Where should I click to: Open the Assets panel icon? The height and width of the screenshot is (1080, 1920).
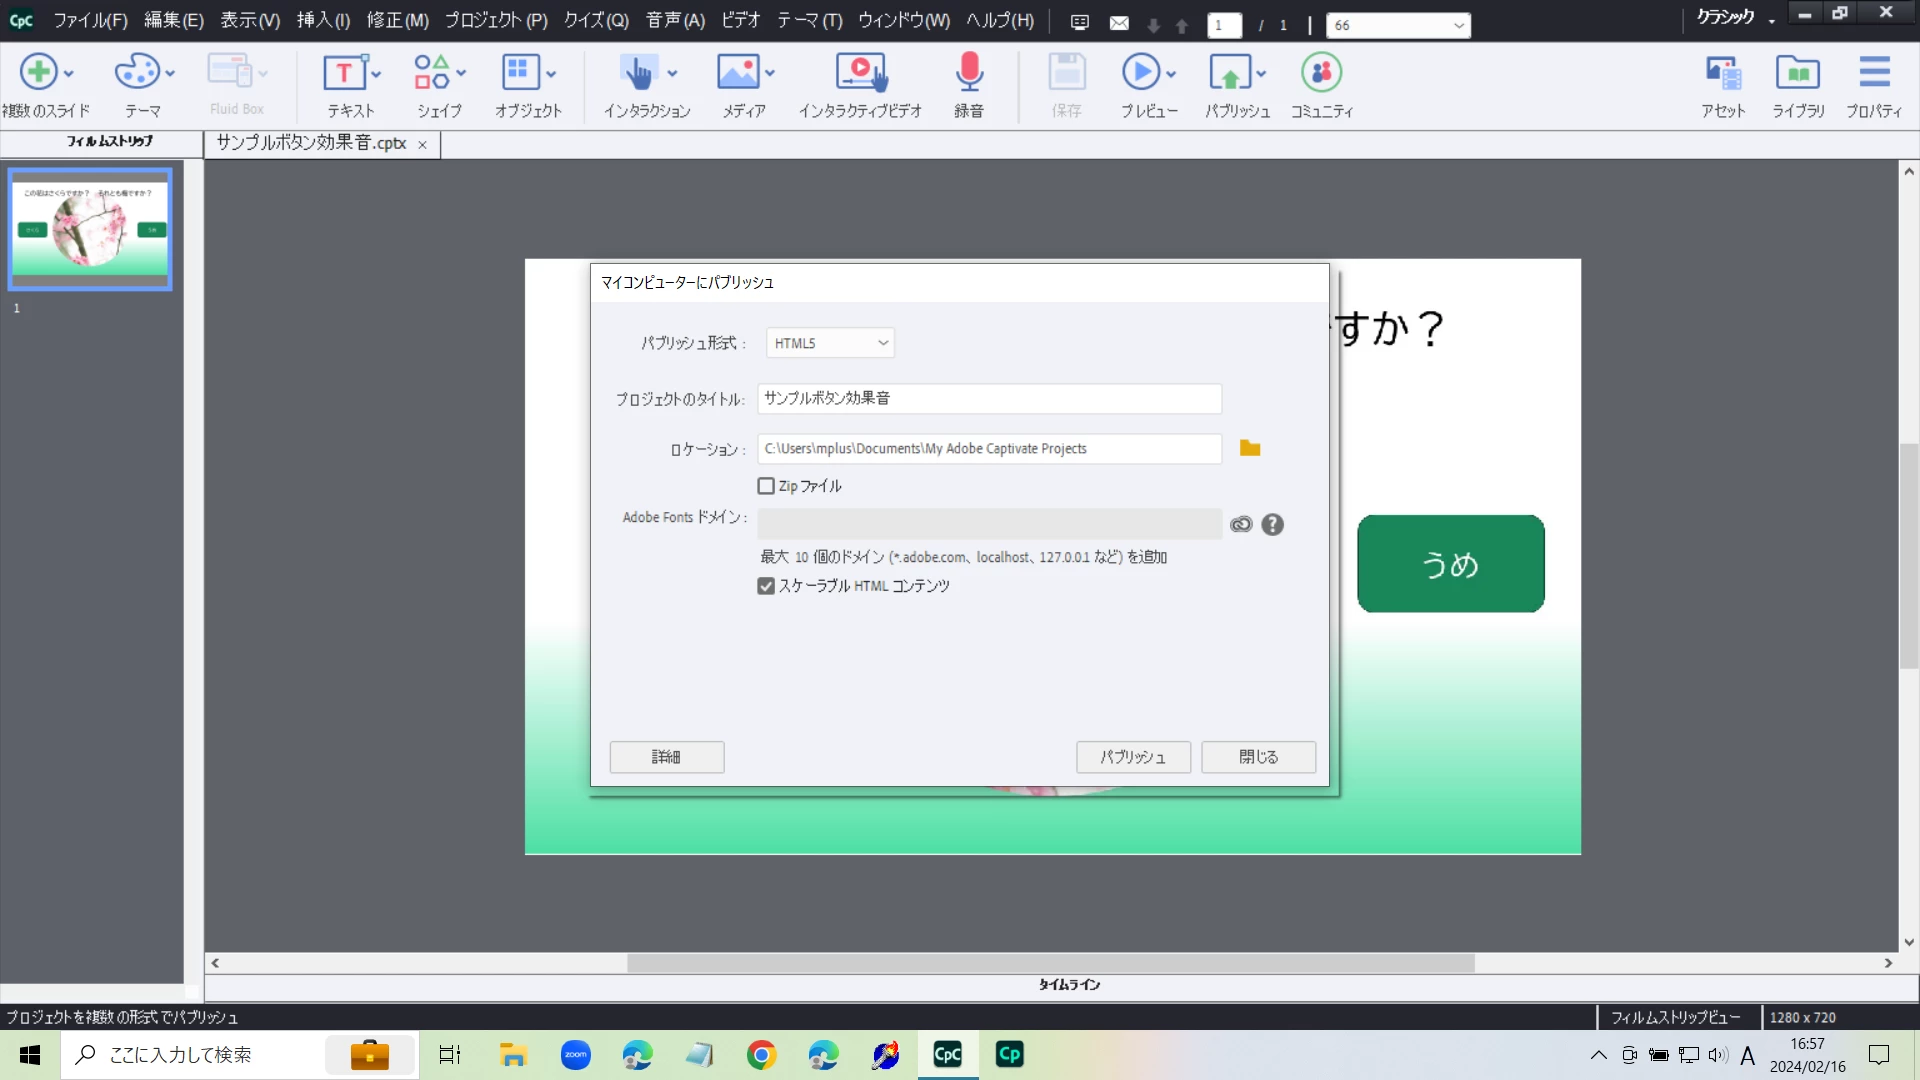point(1723,74)
